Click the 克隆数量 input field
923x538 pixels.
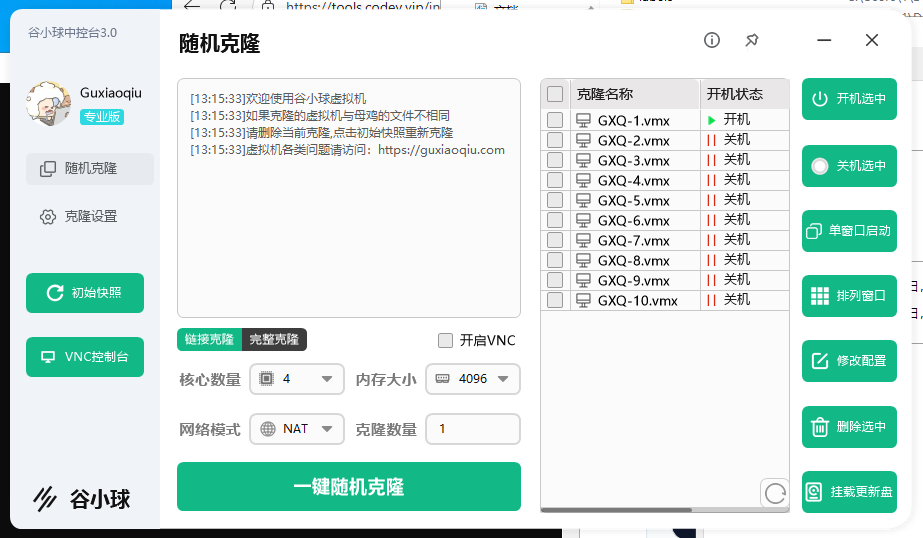pos(473,429)
